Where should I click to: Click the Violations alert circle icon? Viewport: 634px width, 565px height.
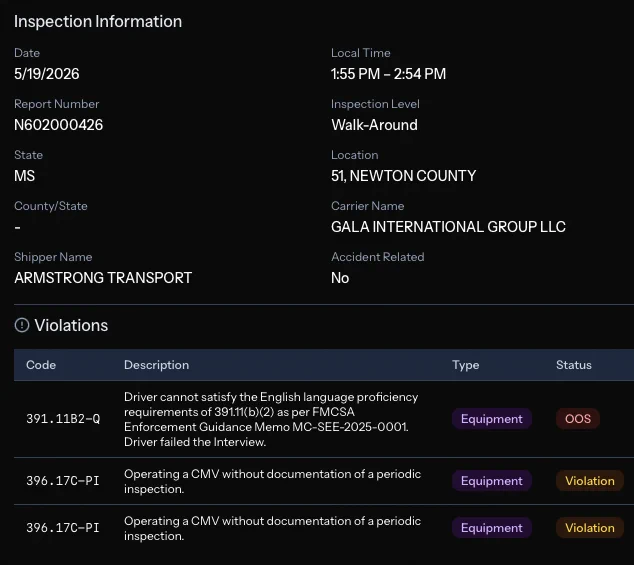(x=22, y=325)
